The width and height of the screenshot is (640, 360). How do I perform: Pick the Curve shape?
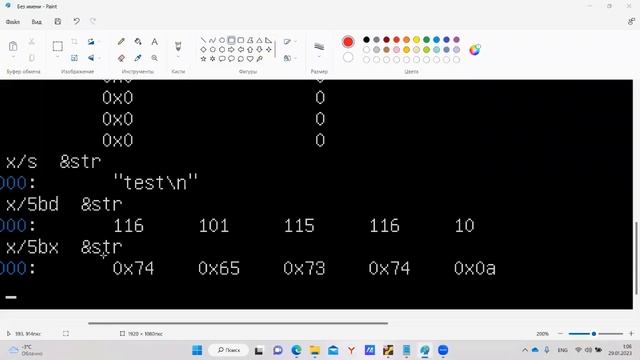tap(212, 40)
